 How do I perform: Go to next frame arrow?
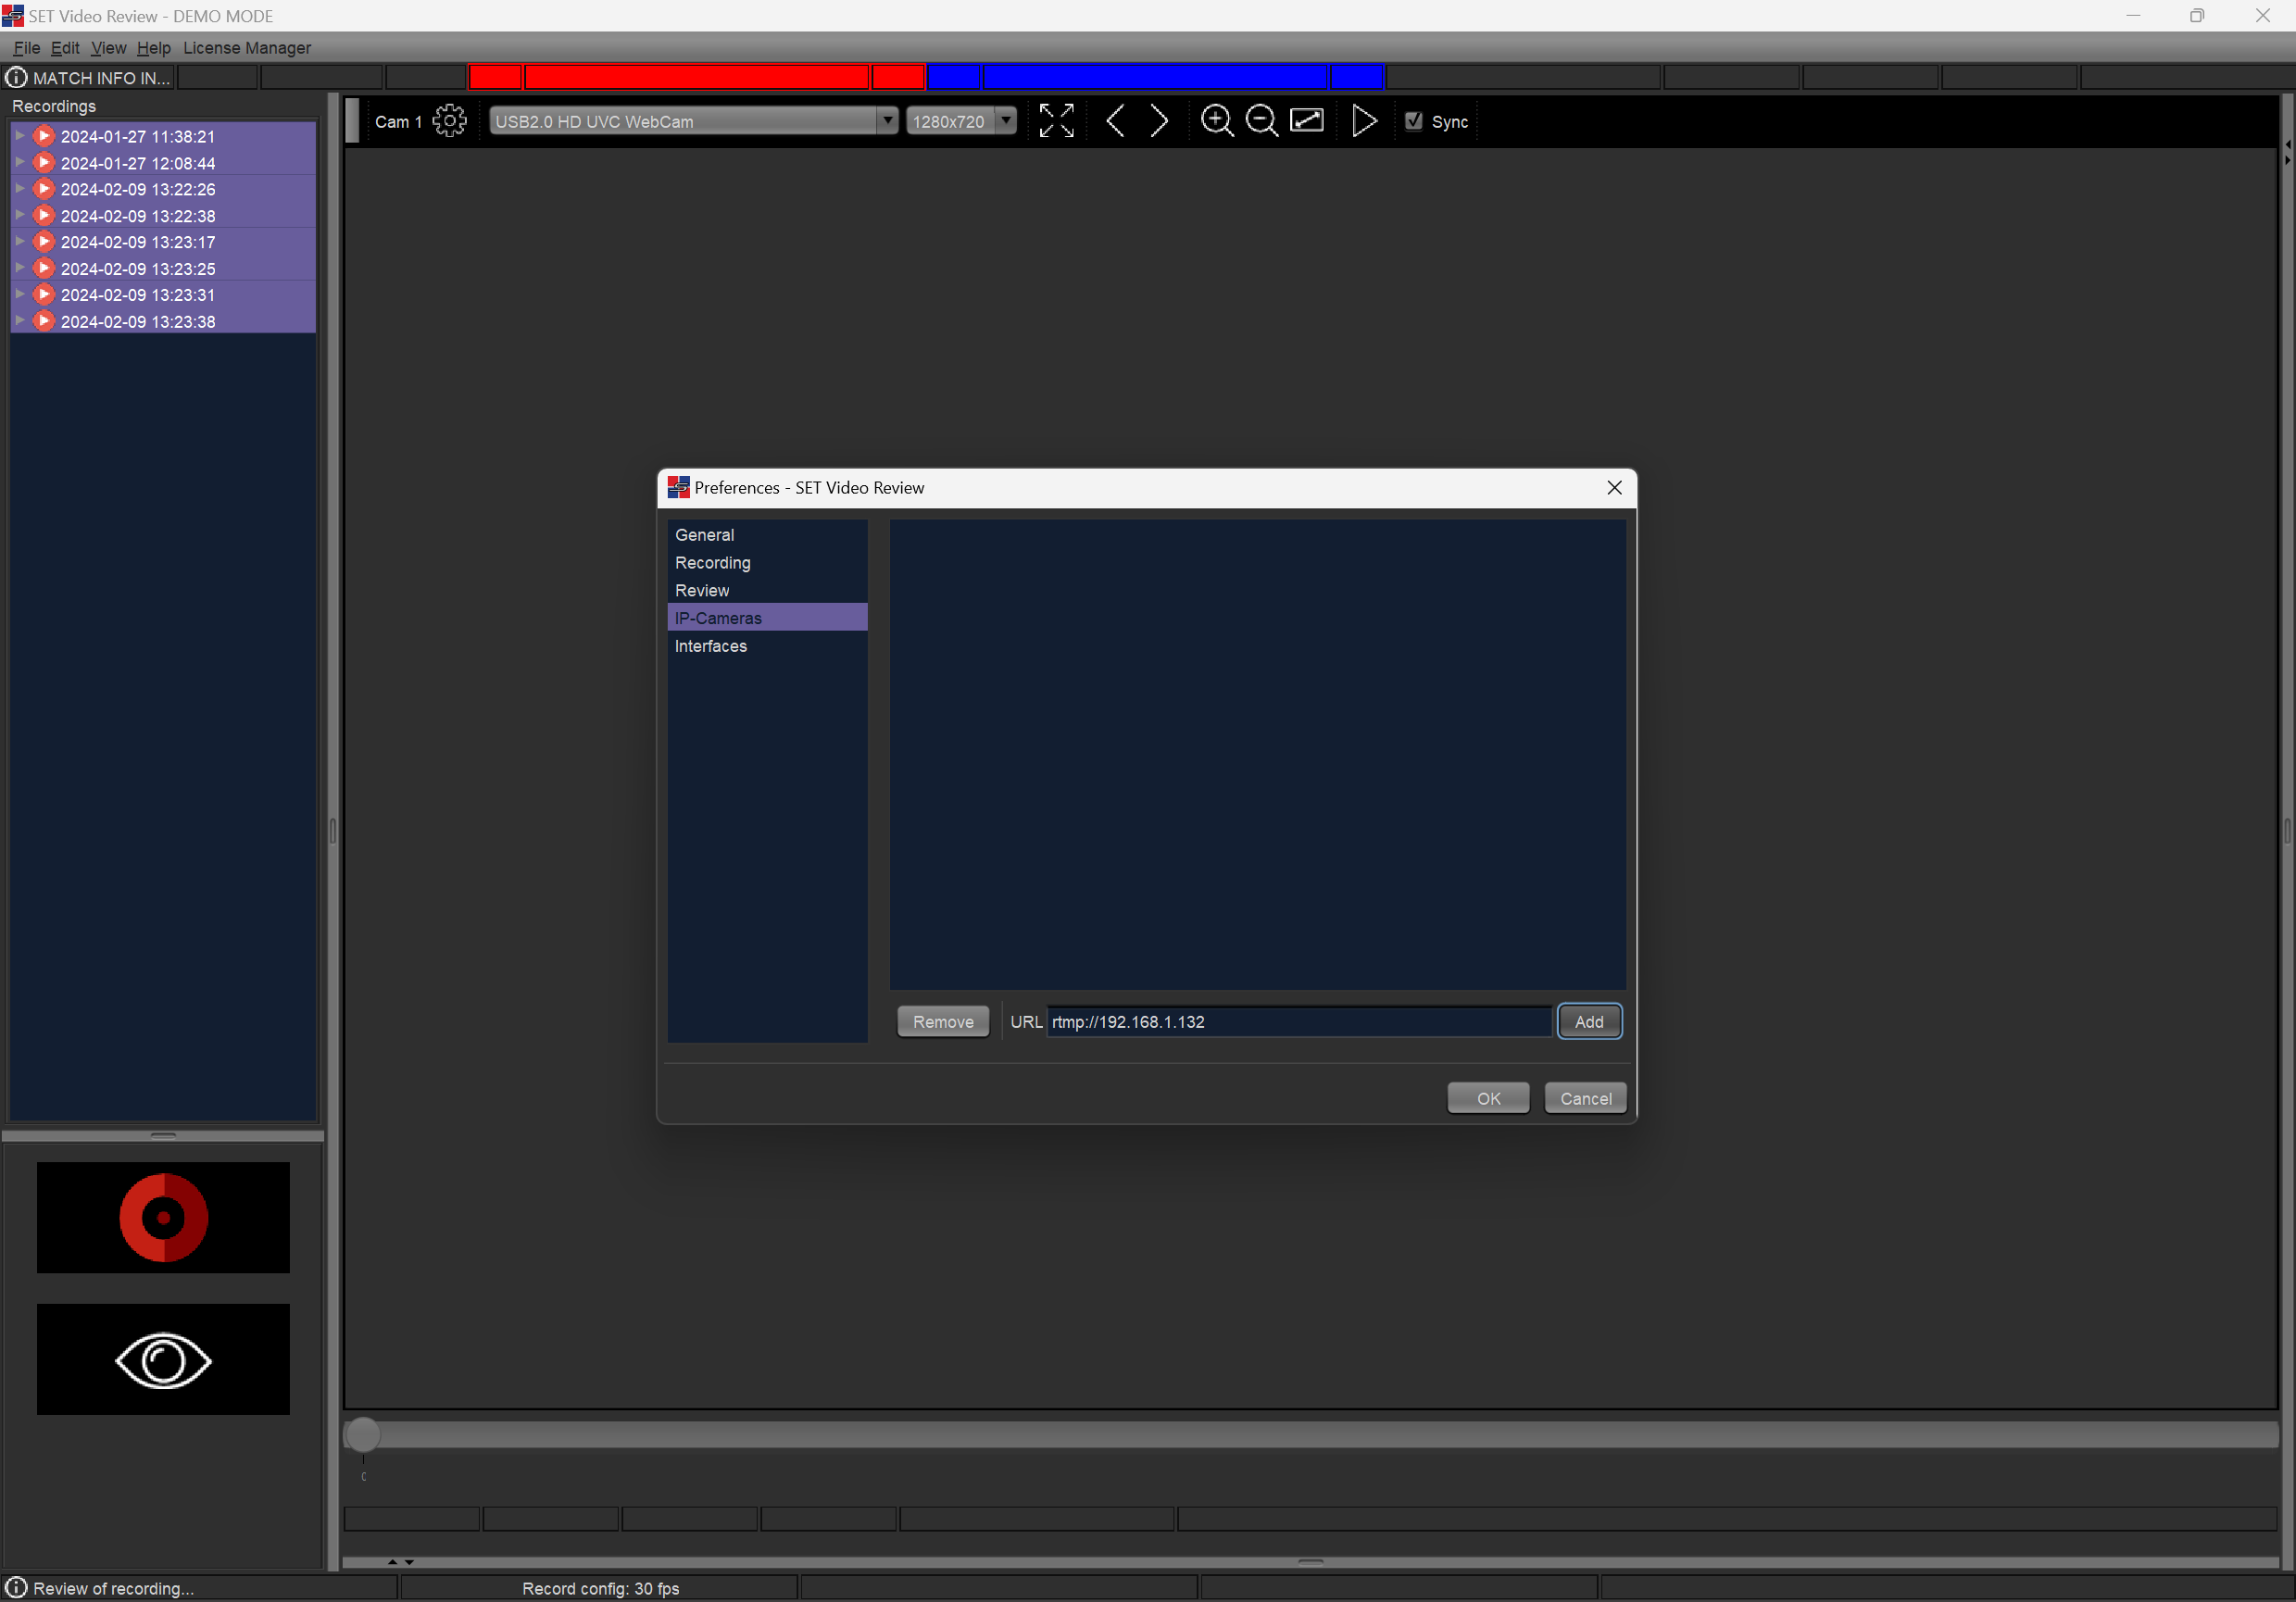coord(1159,121)
